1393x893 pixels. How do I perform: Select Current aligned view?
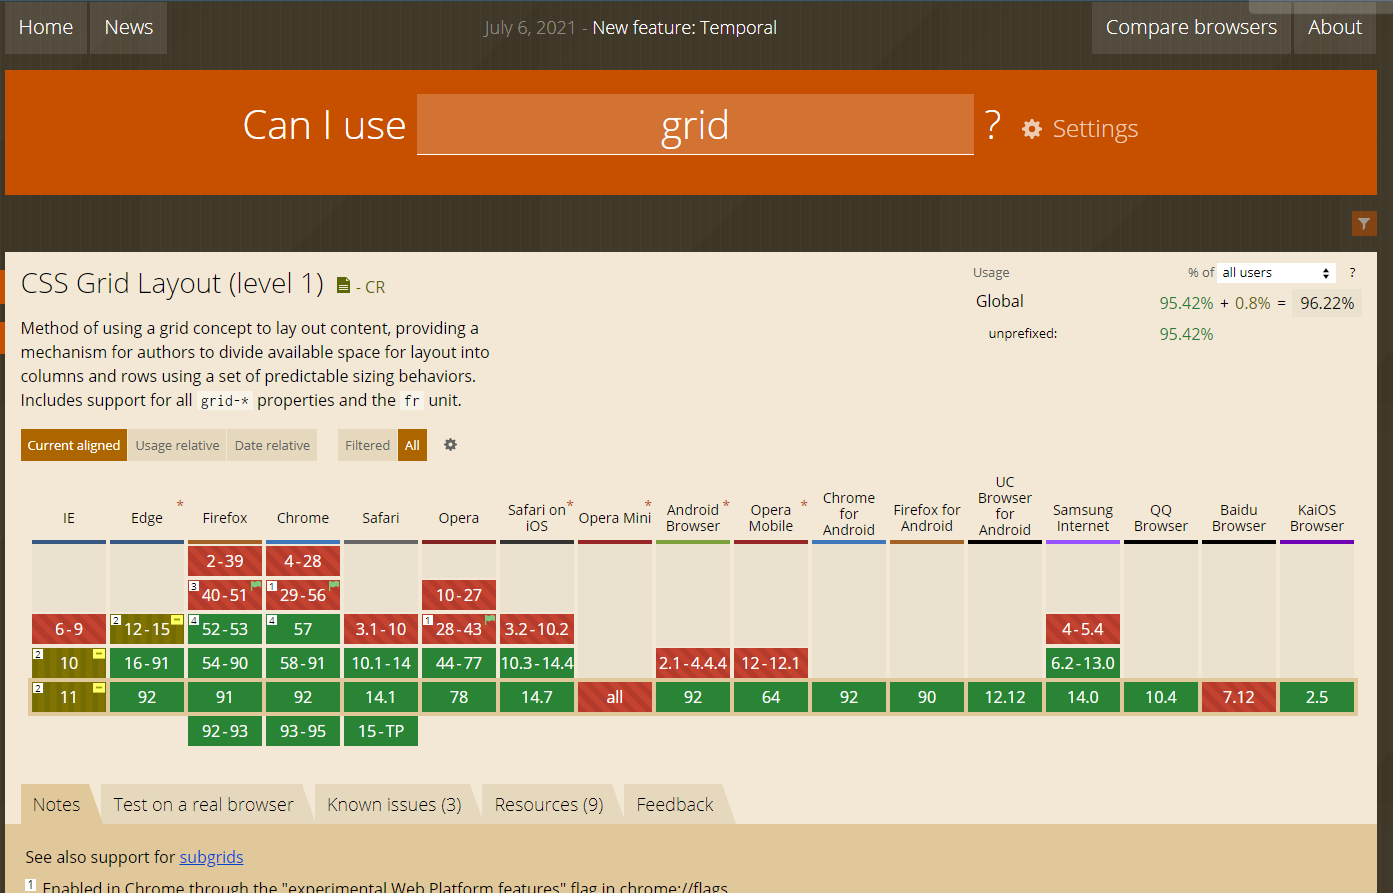point(74,445)
